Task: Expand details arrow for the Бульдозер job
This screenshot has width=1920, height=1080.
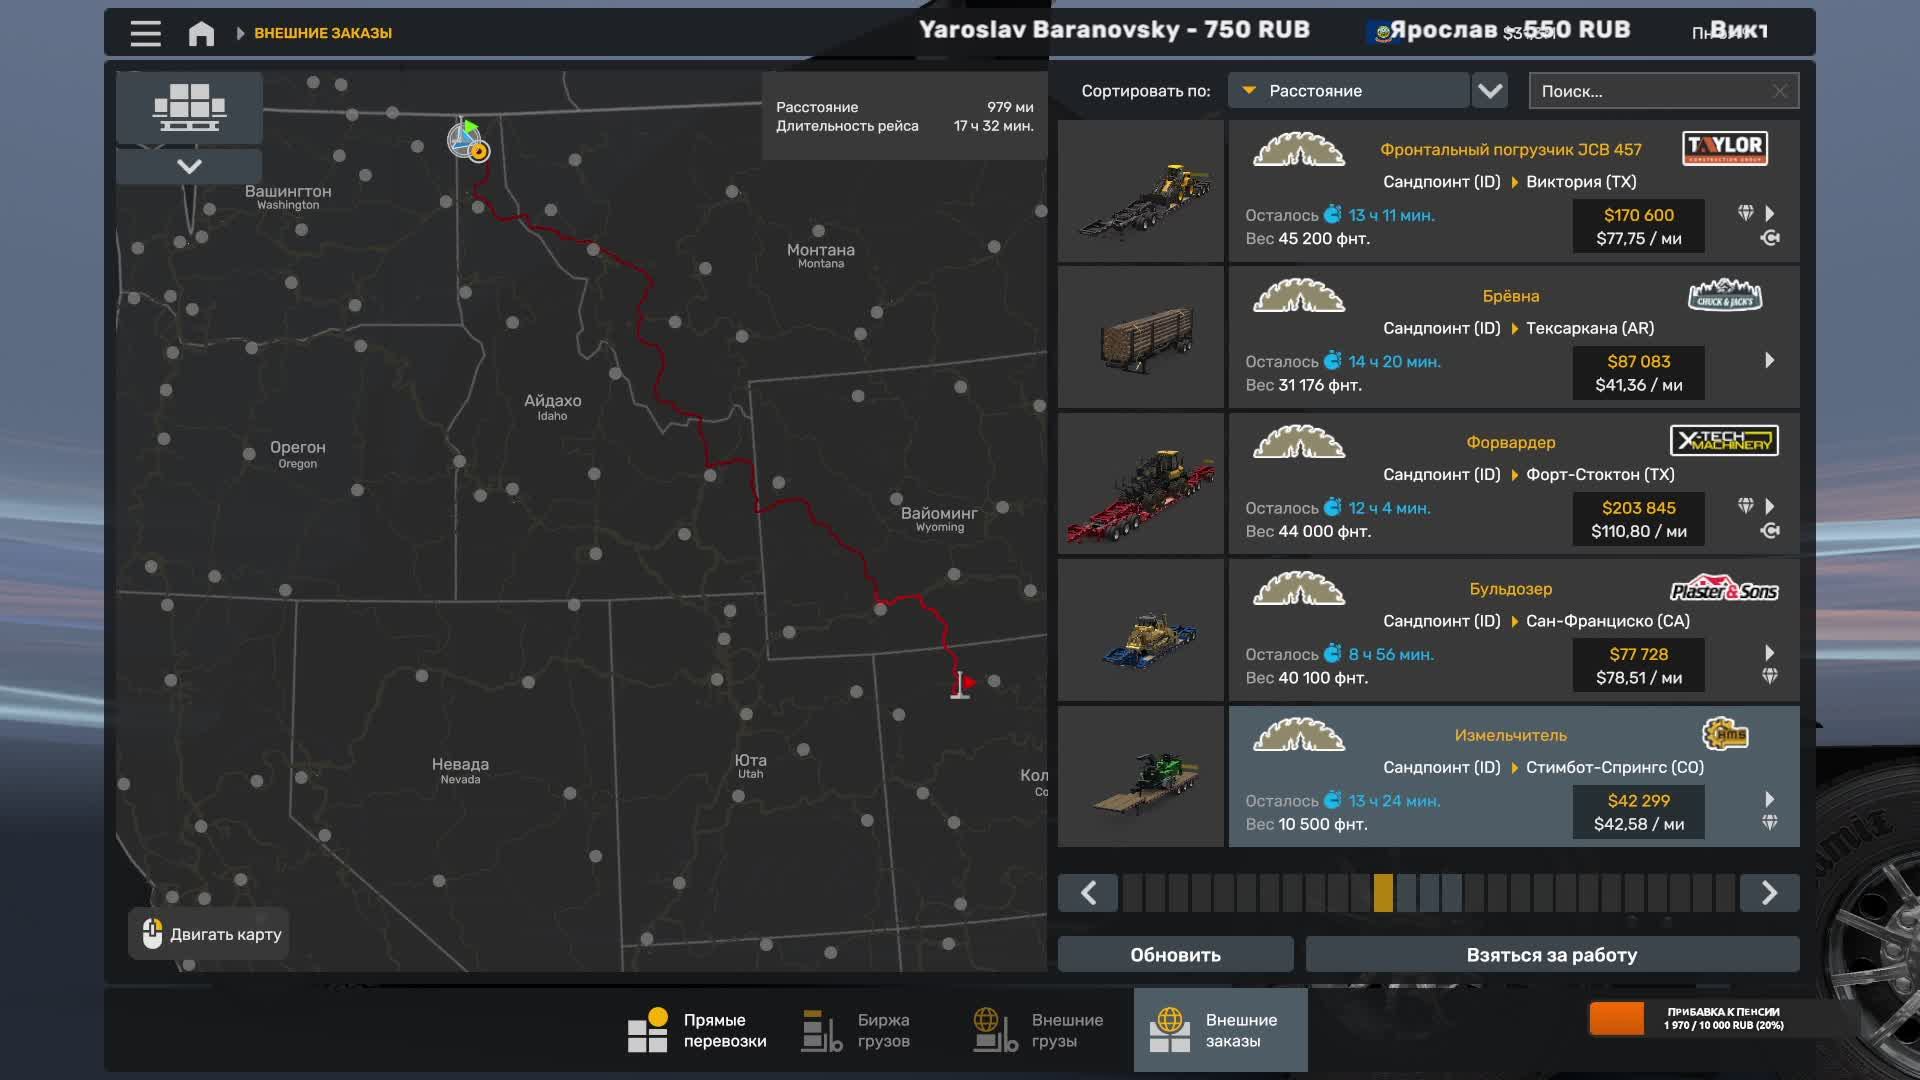Action: 1769,653
